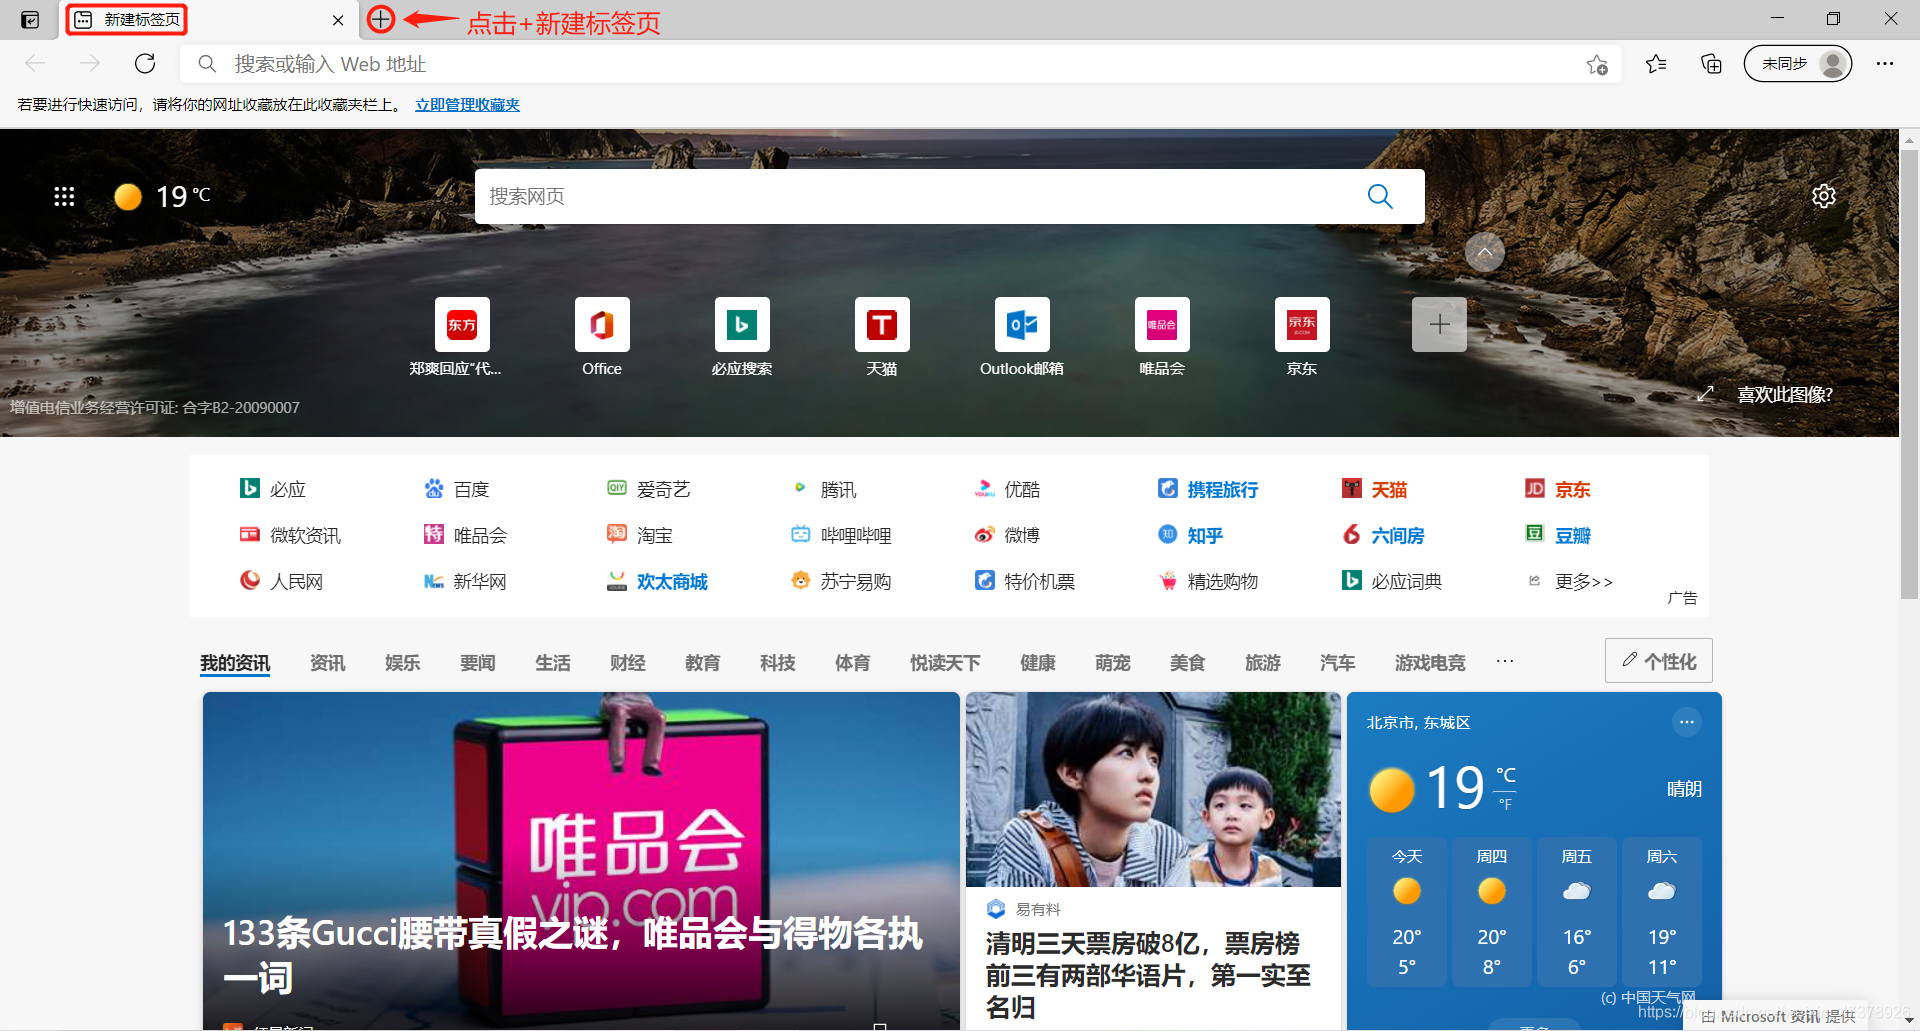The height and width of the screenshot is (1031, 1920).
Task: Open the Favorites list icon
Action: tap(1656, 64)
